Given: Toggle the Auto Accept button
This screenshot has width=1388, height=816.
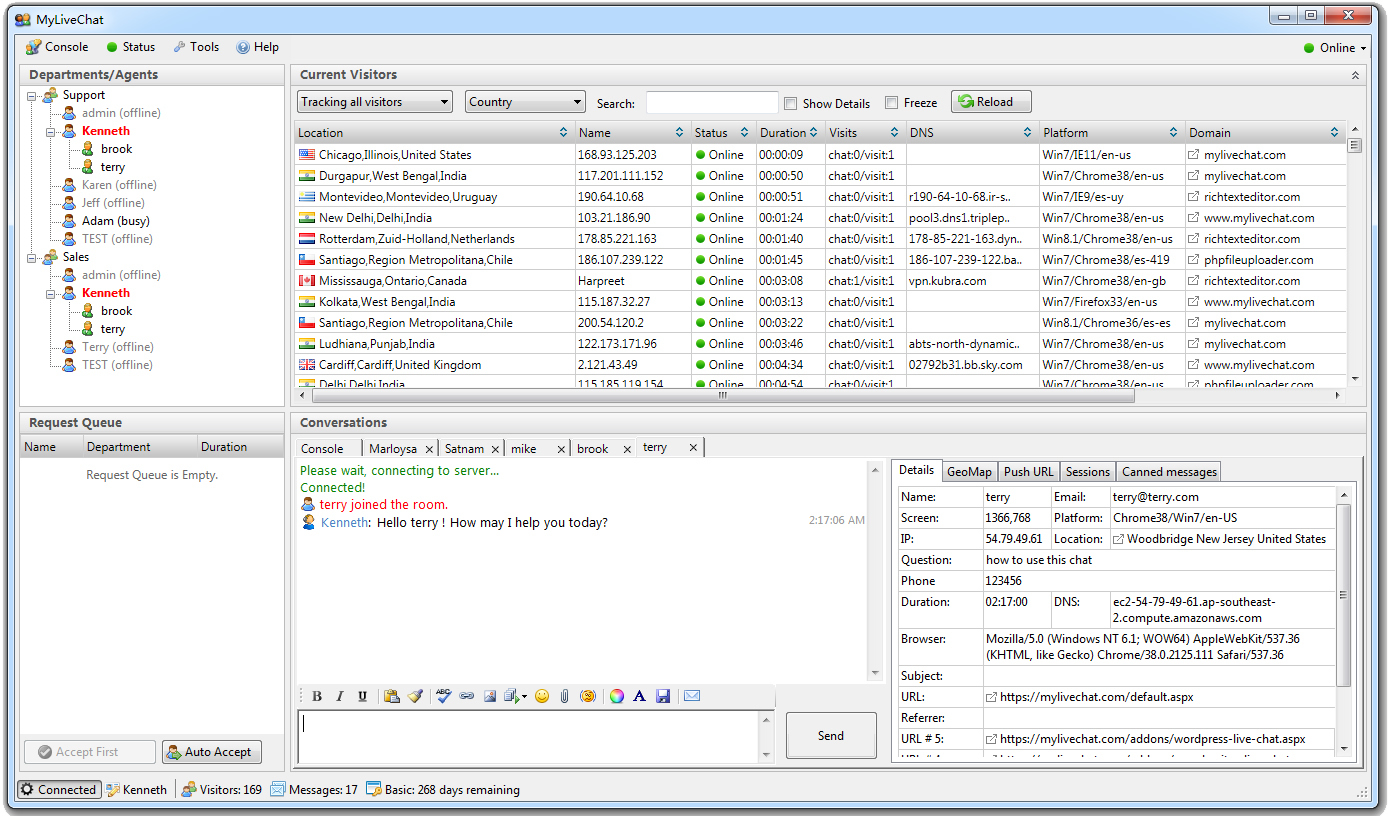Looking at the screenshot, I should pos(211,752).
